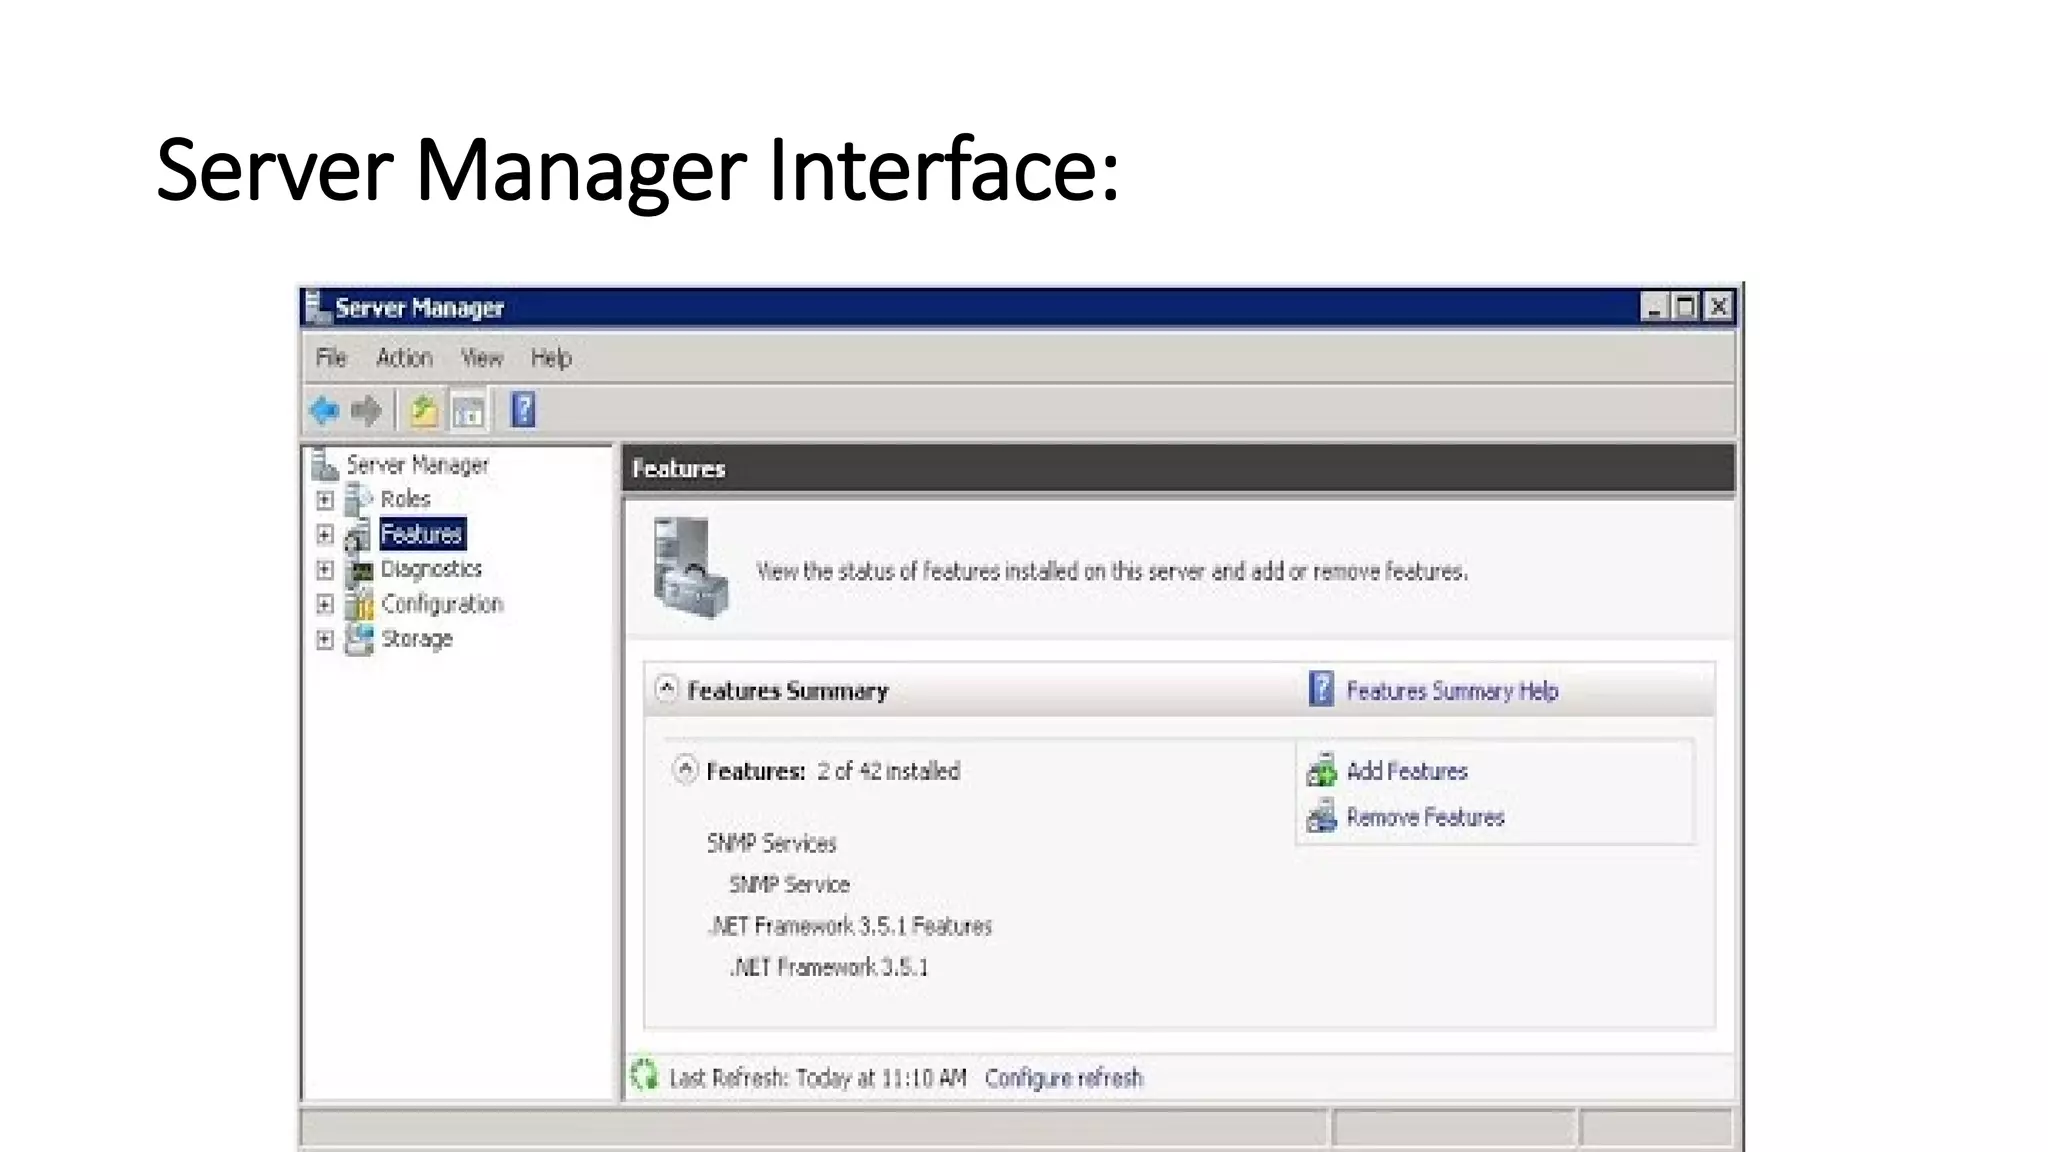2048x1152 pixels.
Task: Select the Configuration tree item
Action: 442,604
